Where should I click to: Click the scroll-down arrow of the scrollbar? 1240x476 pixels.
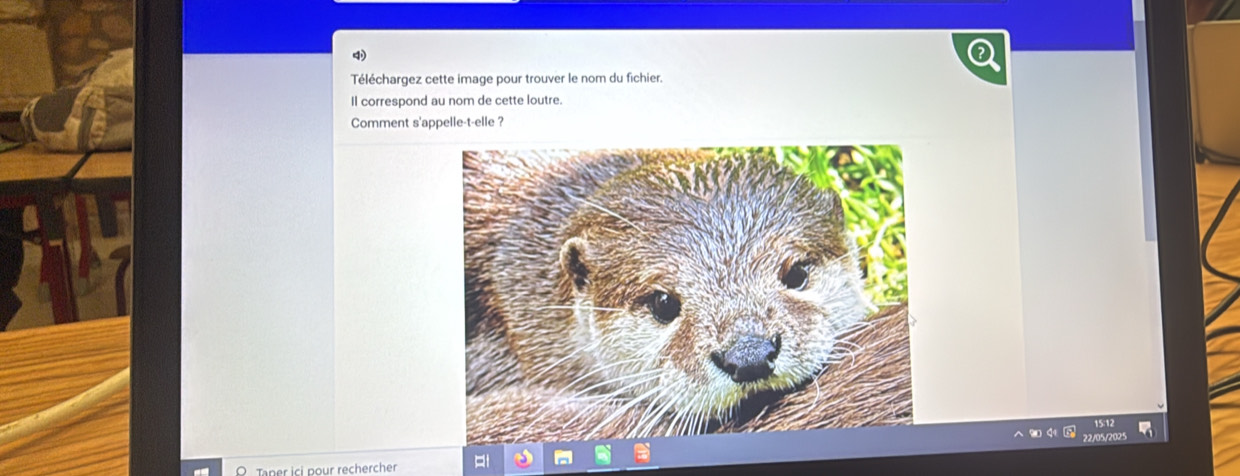tap(1159, 405)
